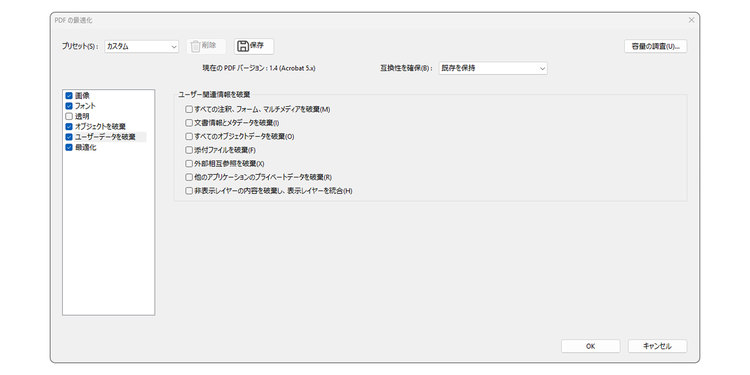Check 非表示レイヤーの内容を破棄し、表示レイヤーを統合
750x375 pixels.
click(189, 191)
